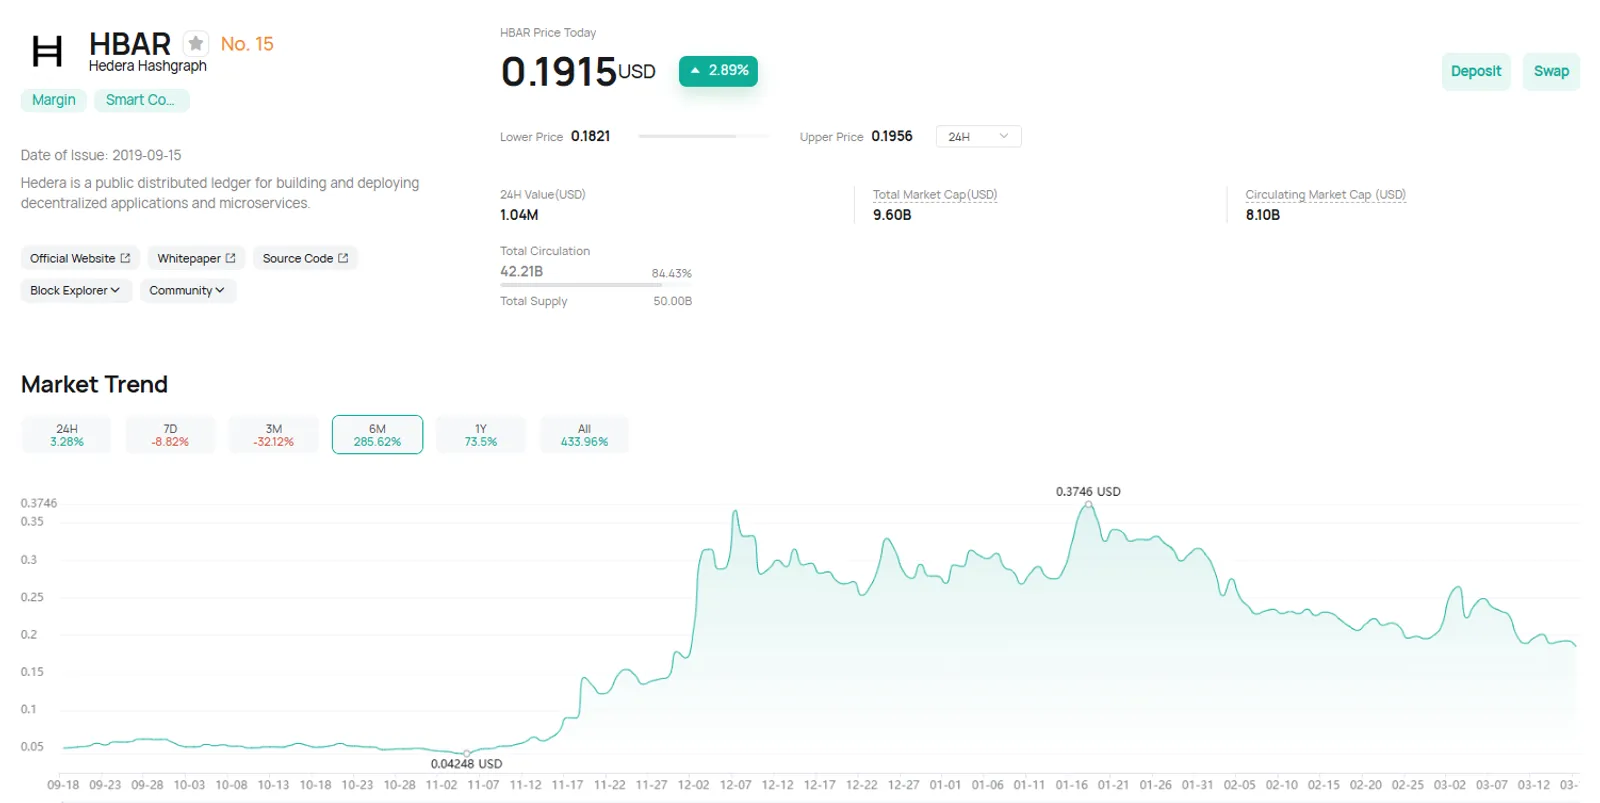This screenshot has height=803, width=1600.
Task: Click the 12-07 date on chart axis
Action: click(735, 785)
